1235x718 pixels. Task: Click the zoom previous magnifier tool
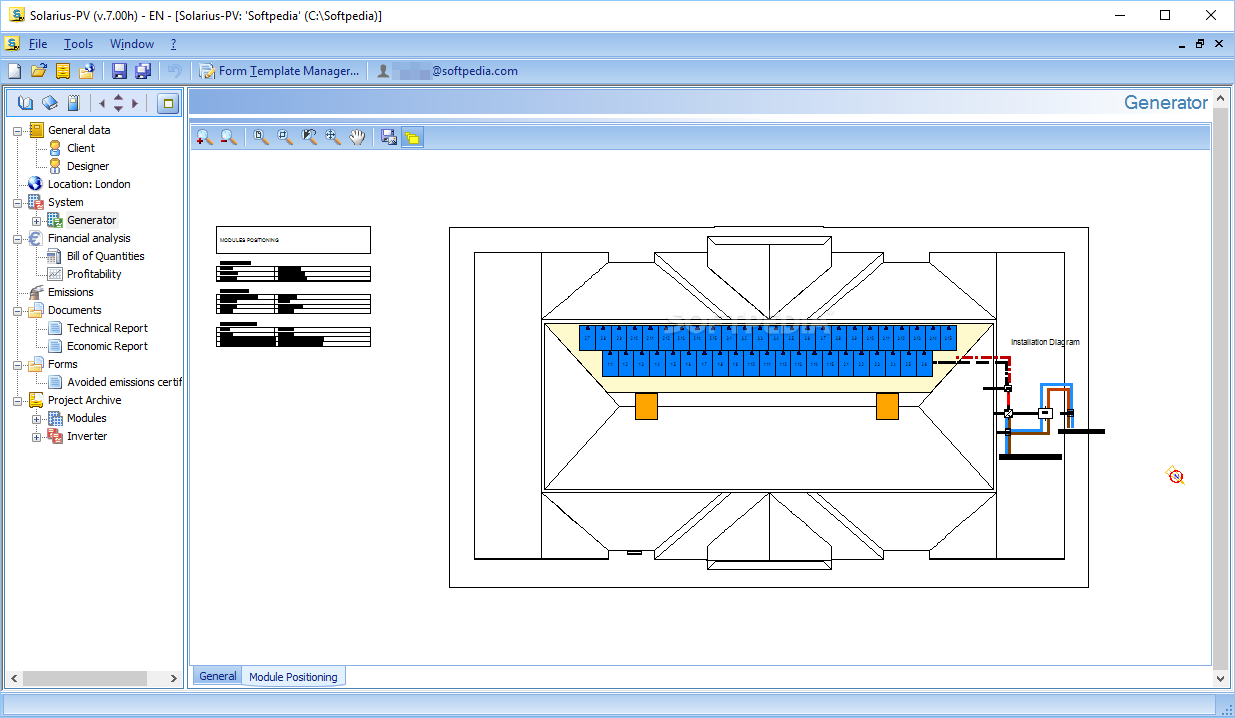[x=309, y=138]
